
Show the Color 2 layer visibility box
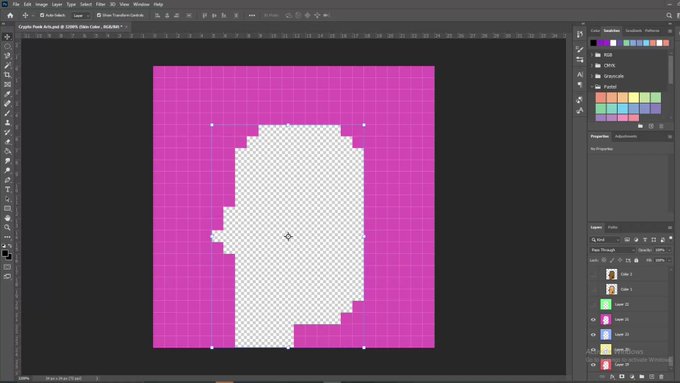tap(593, 274)
